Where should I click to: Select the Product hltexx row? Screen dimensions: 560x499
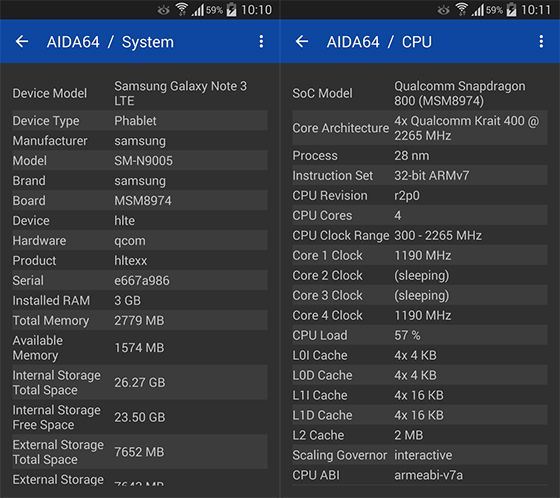tap(140, 261)
